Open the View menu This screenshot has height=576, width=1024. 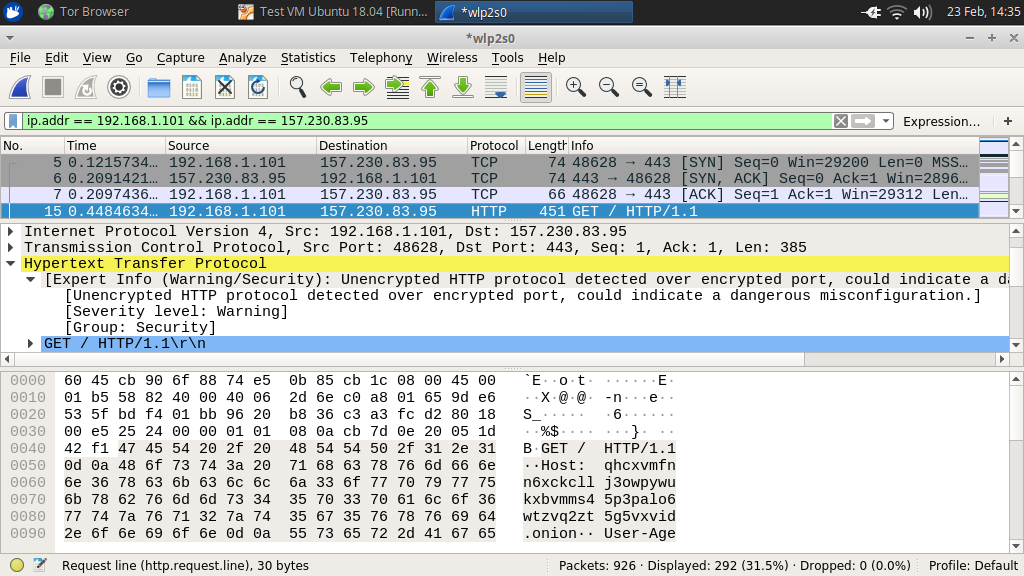97,57
